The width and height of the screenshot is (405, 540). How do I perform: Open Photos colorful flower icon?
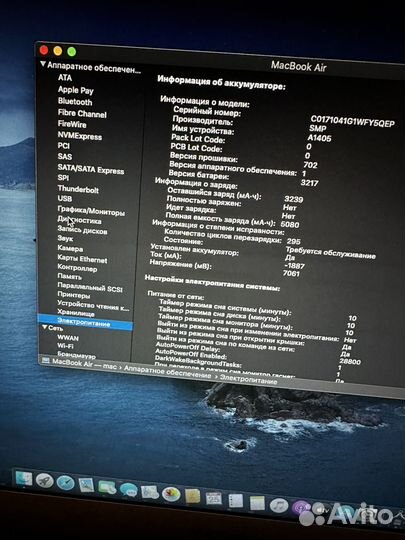pyautogui.click(x=171, y=494)
